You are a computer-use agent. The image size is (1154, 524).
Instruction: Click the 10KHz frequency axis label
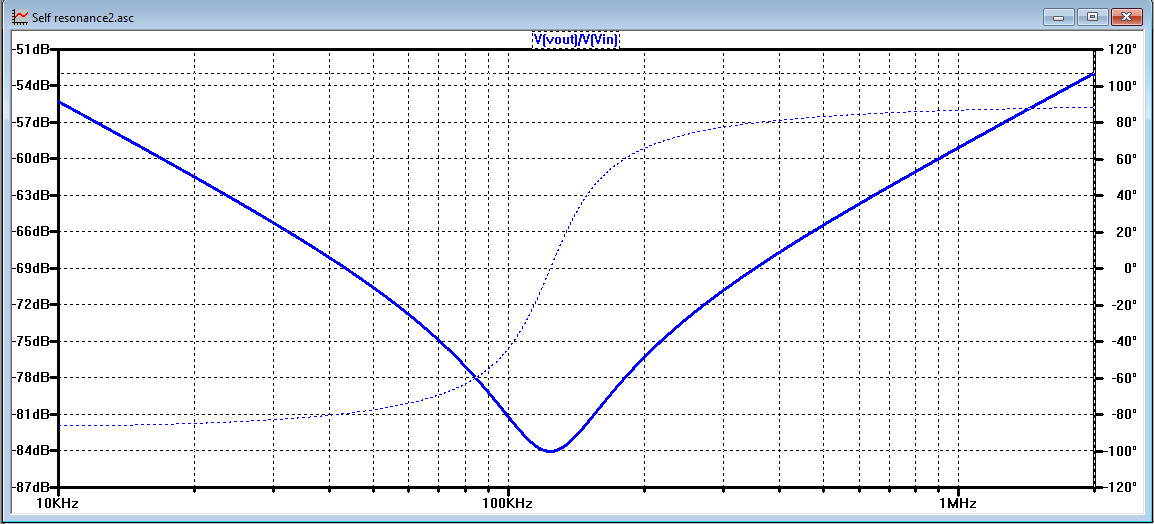[x=57, y=504]
